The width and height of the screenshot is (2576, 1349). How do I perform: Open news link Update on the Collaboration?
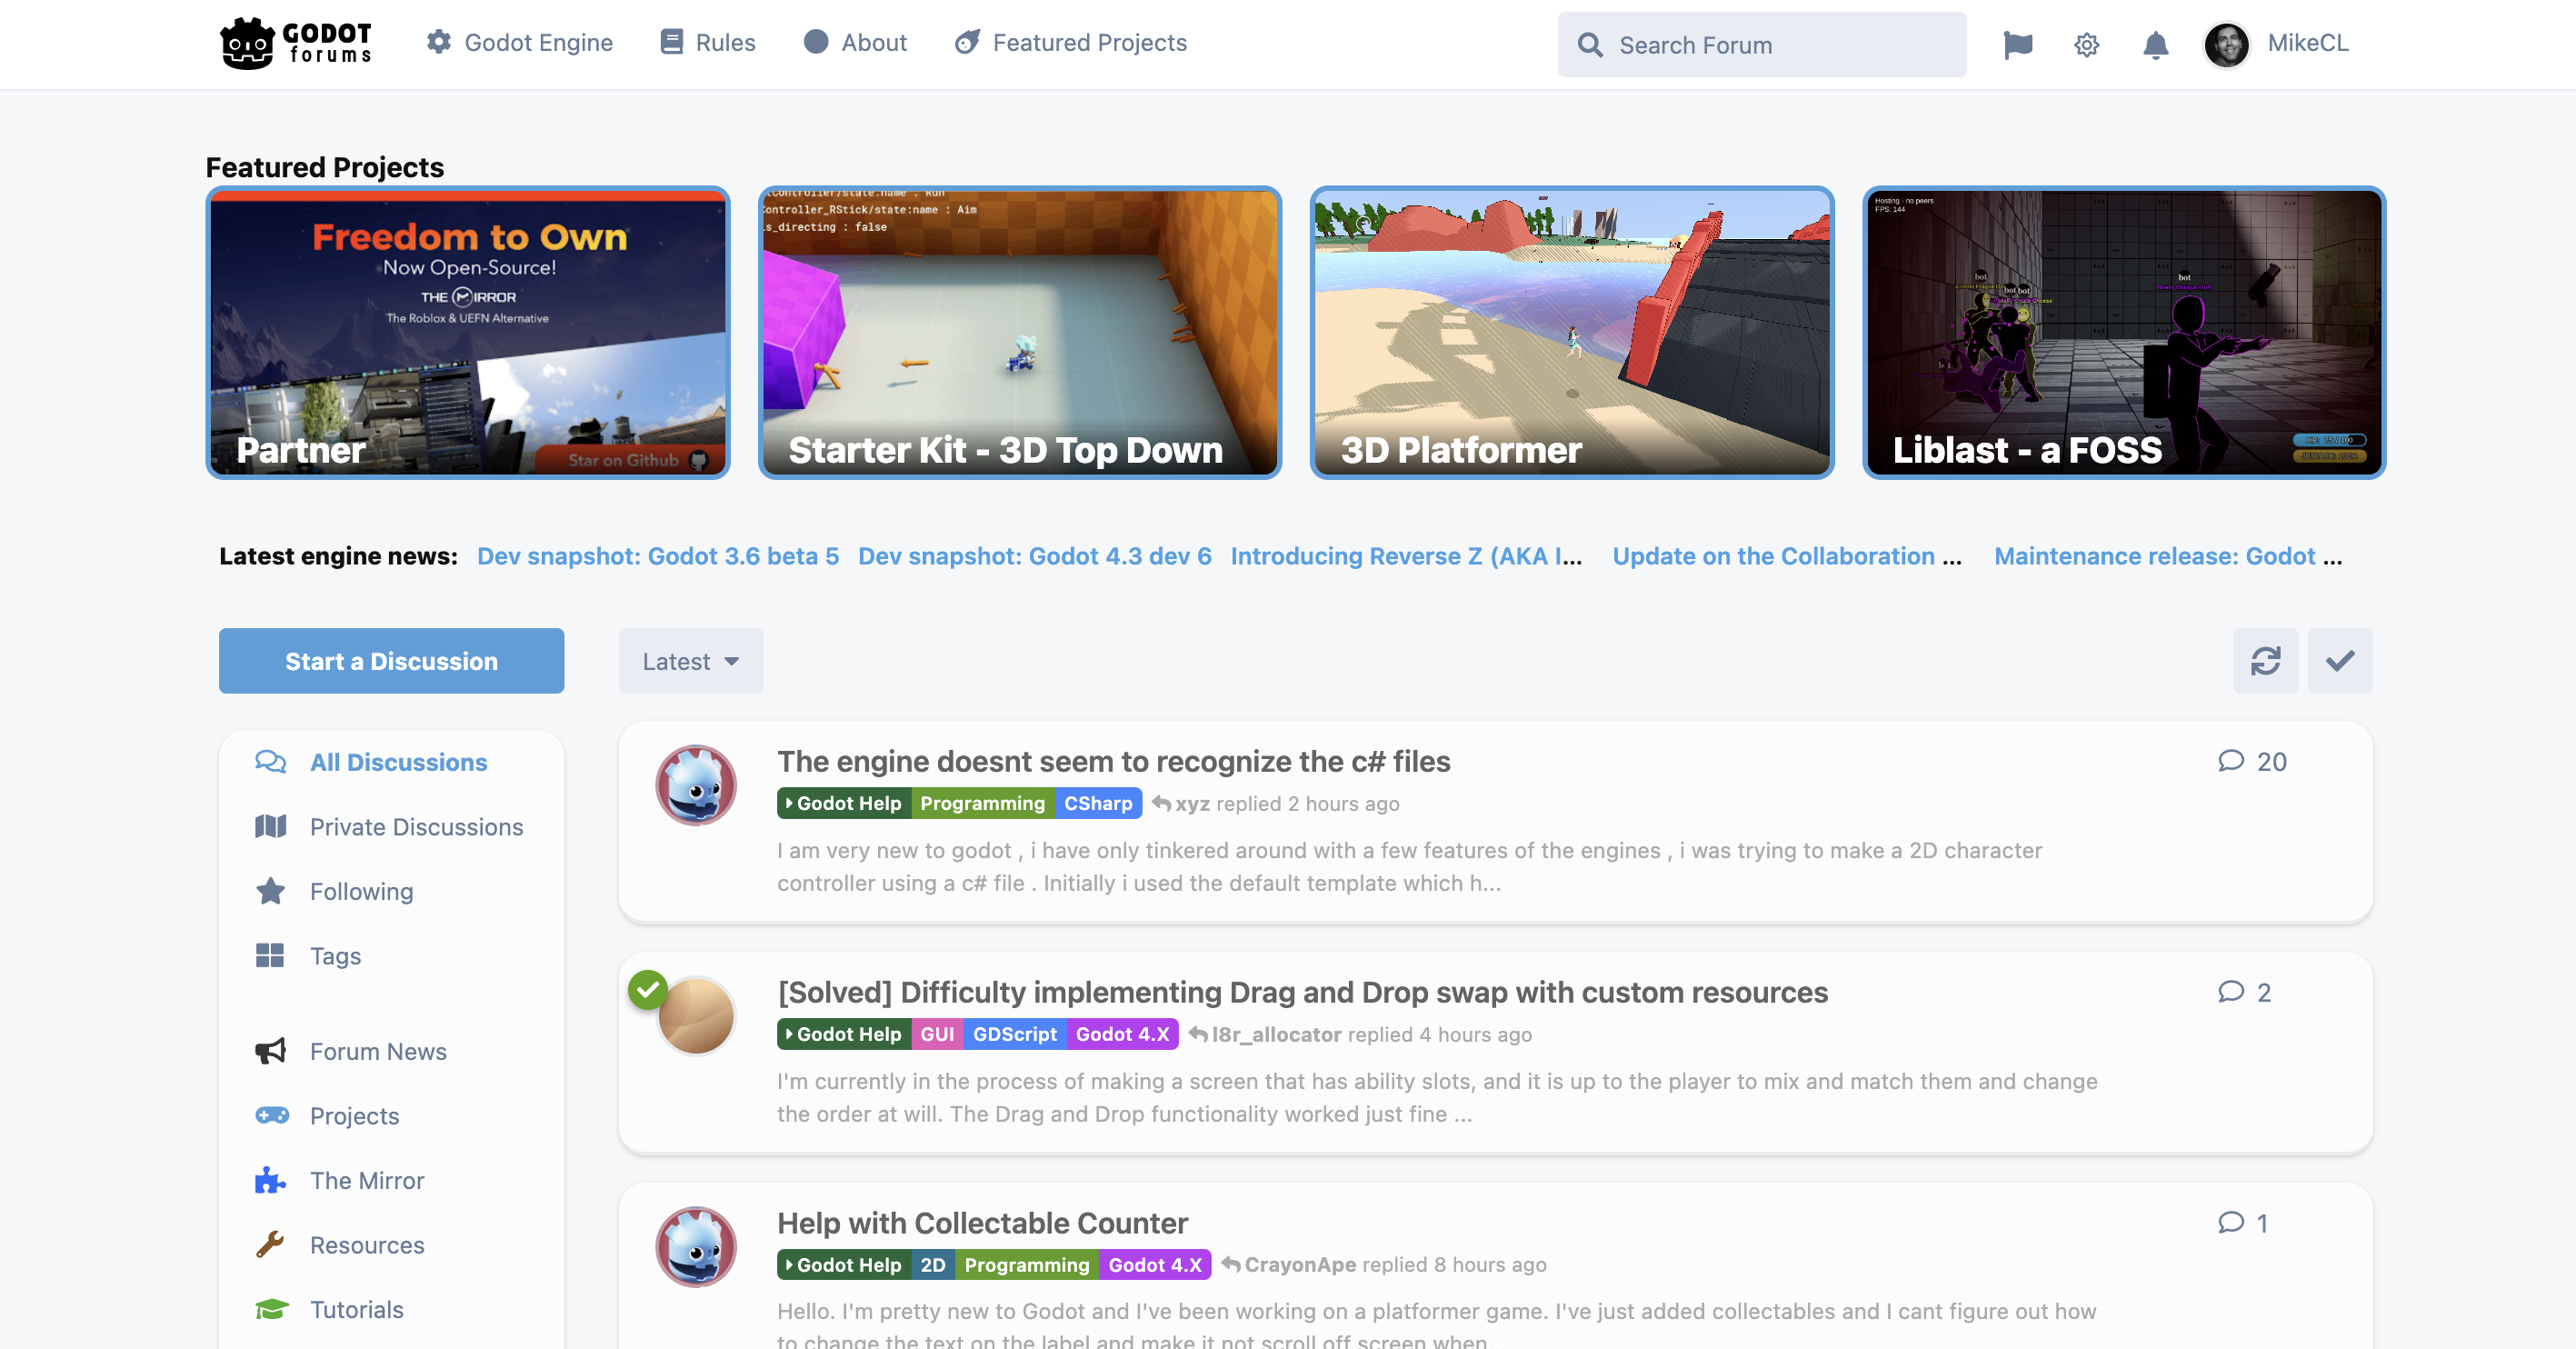click(x=1787, y=556)
